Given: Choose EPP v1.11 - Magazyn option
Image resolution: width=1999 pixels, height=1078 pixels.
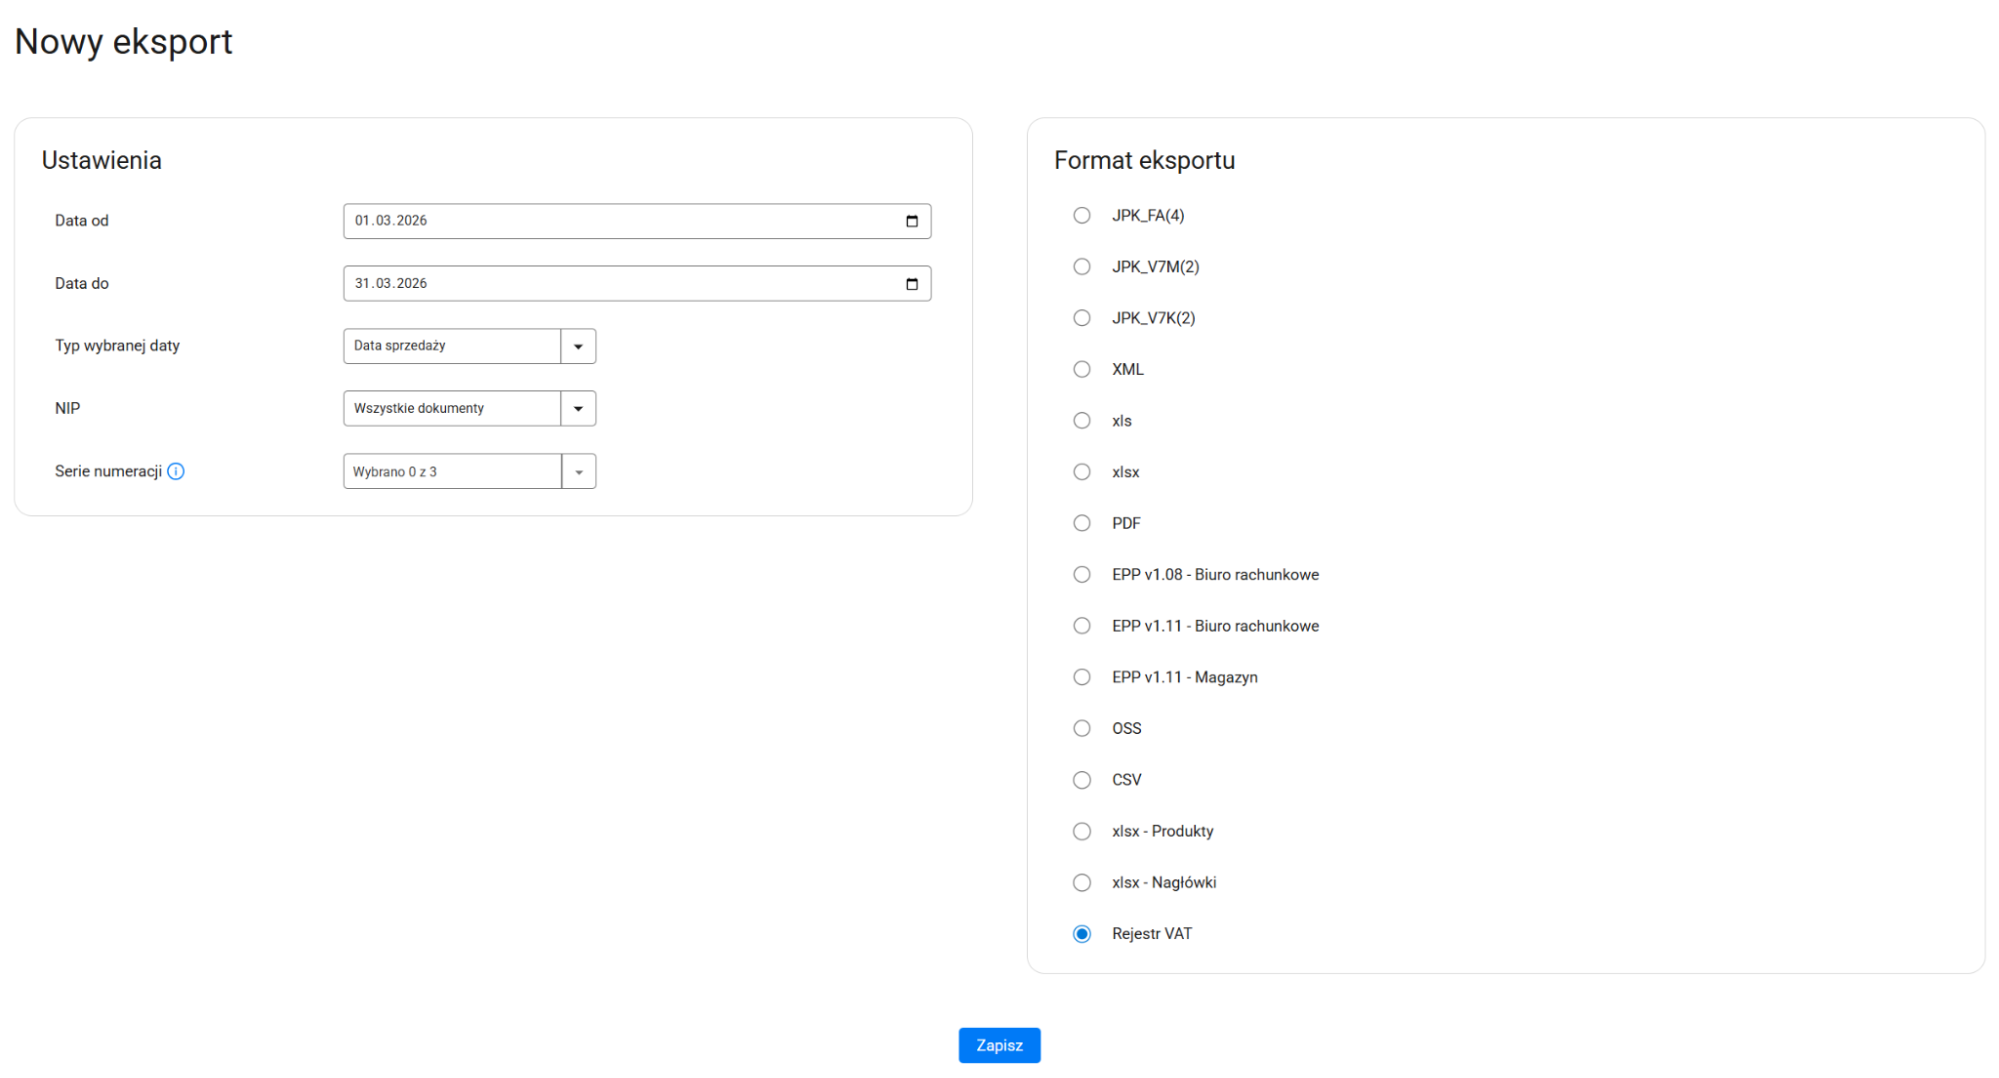Looking at the screenshot, I should pos(1082,677).
